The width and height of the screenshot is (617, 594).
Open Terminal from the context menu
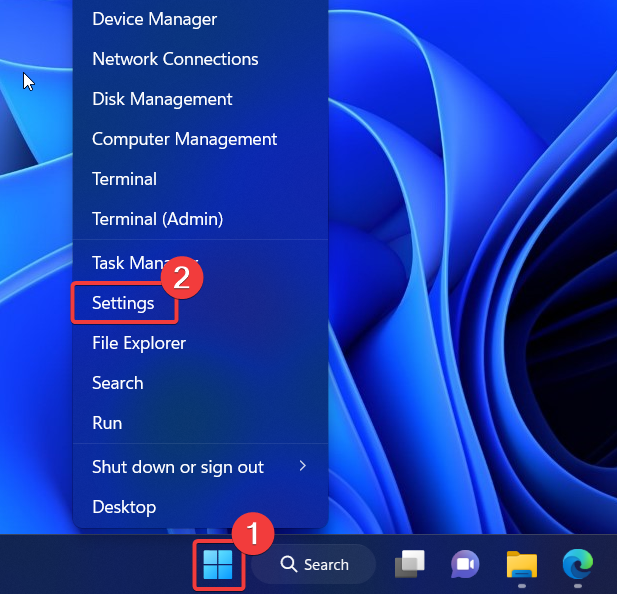pos(200,179)
